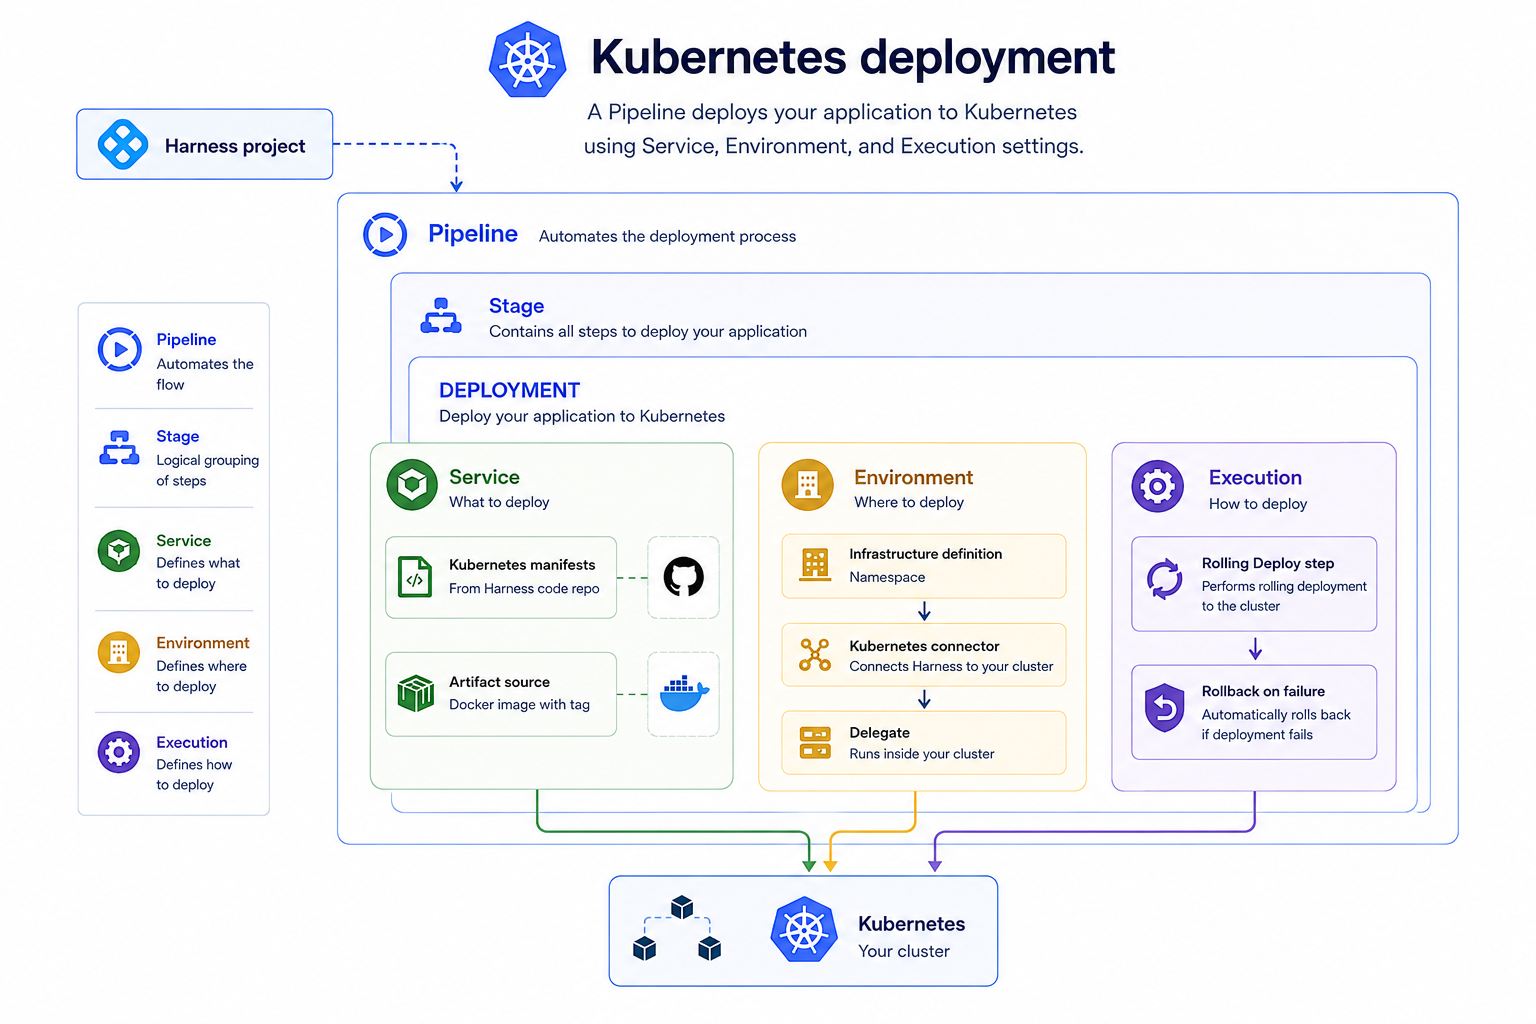Click the Kubernetes wheel icon in cluster box
Image resolution: width=1536 pixels, height=1024 pixels.
[804, 930]
